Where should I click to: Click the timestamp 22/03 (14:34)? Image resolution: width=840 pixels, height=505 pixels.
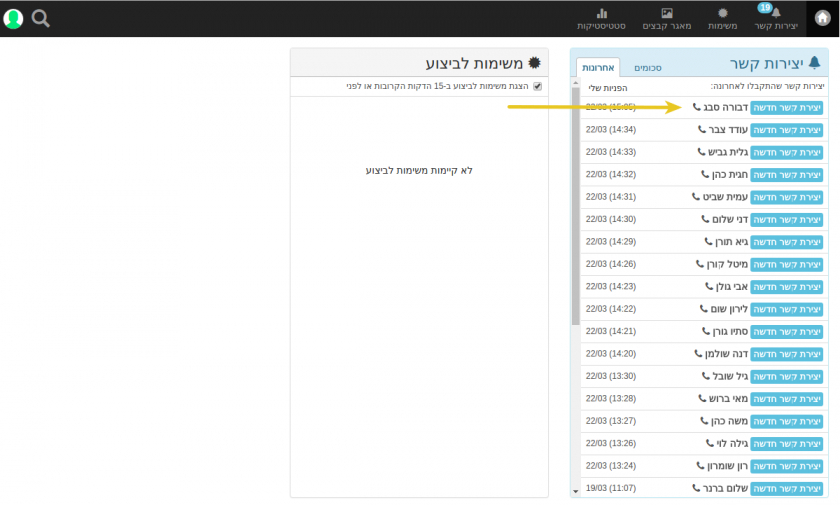coord(611,130)
